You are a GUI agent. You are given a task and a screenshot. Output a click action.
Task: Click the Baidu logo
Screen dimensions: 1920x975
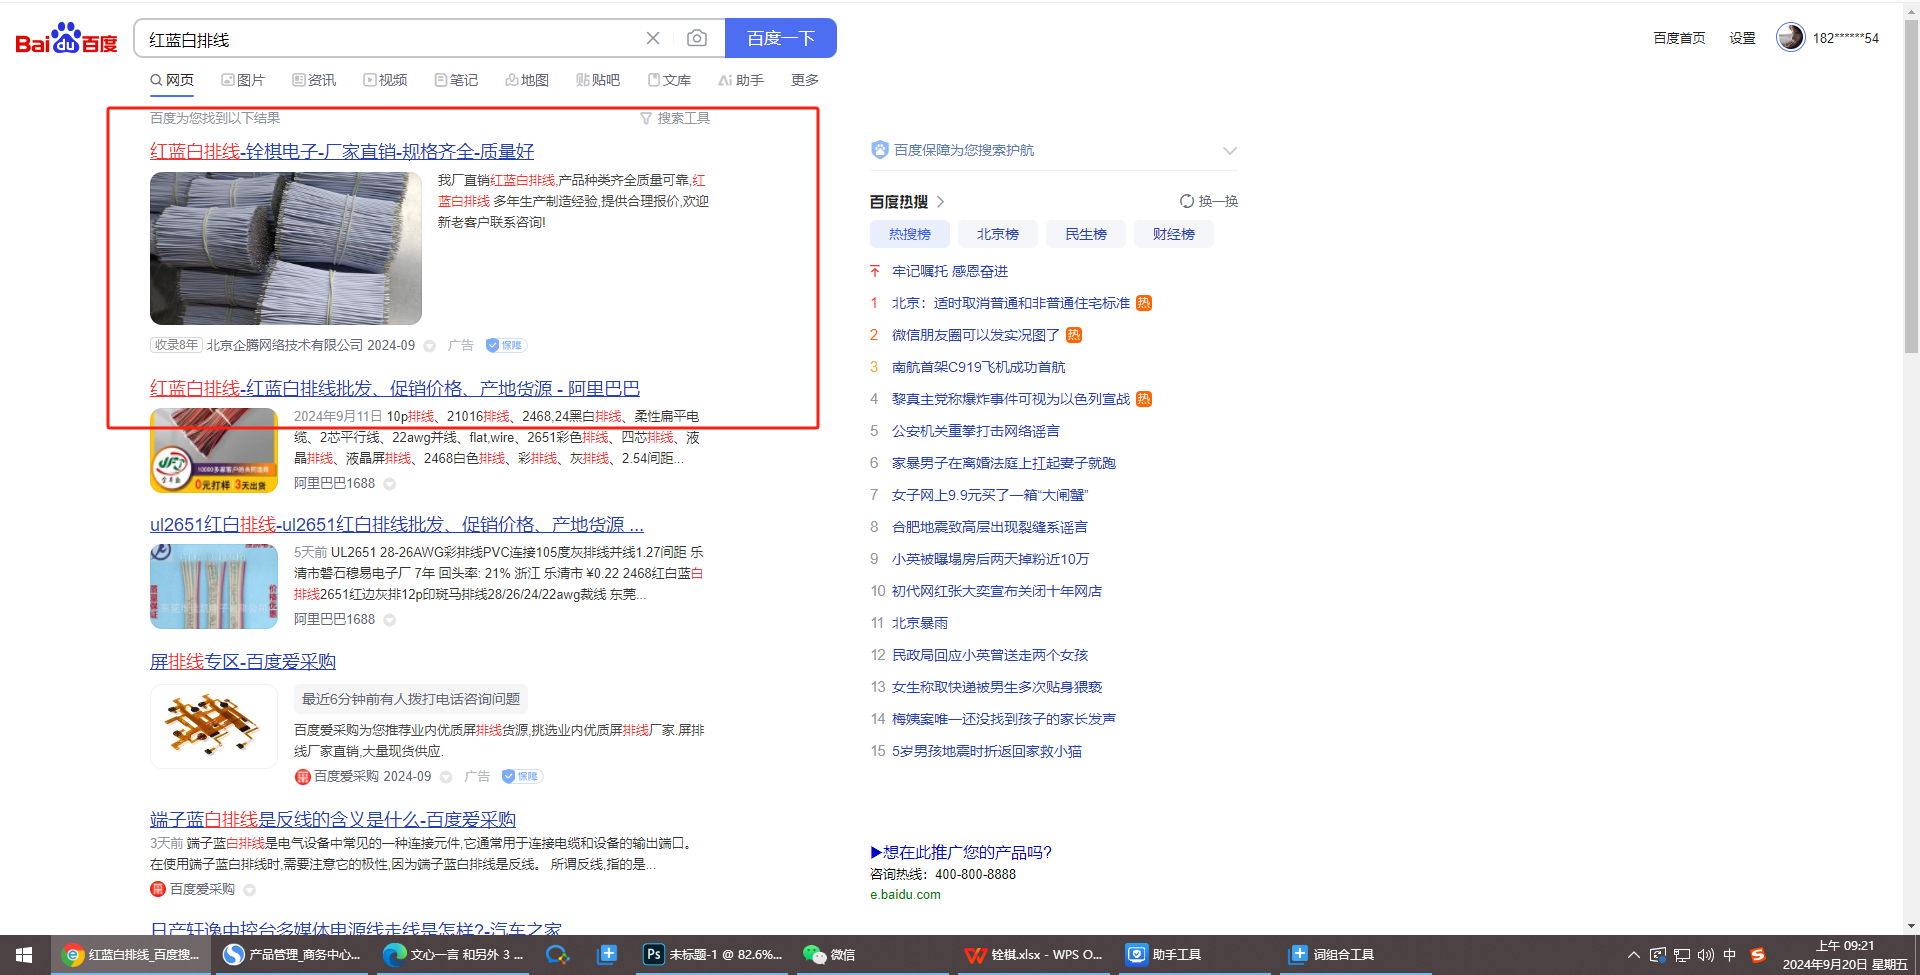pos(66,39)
